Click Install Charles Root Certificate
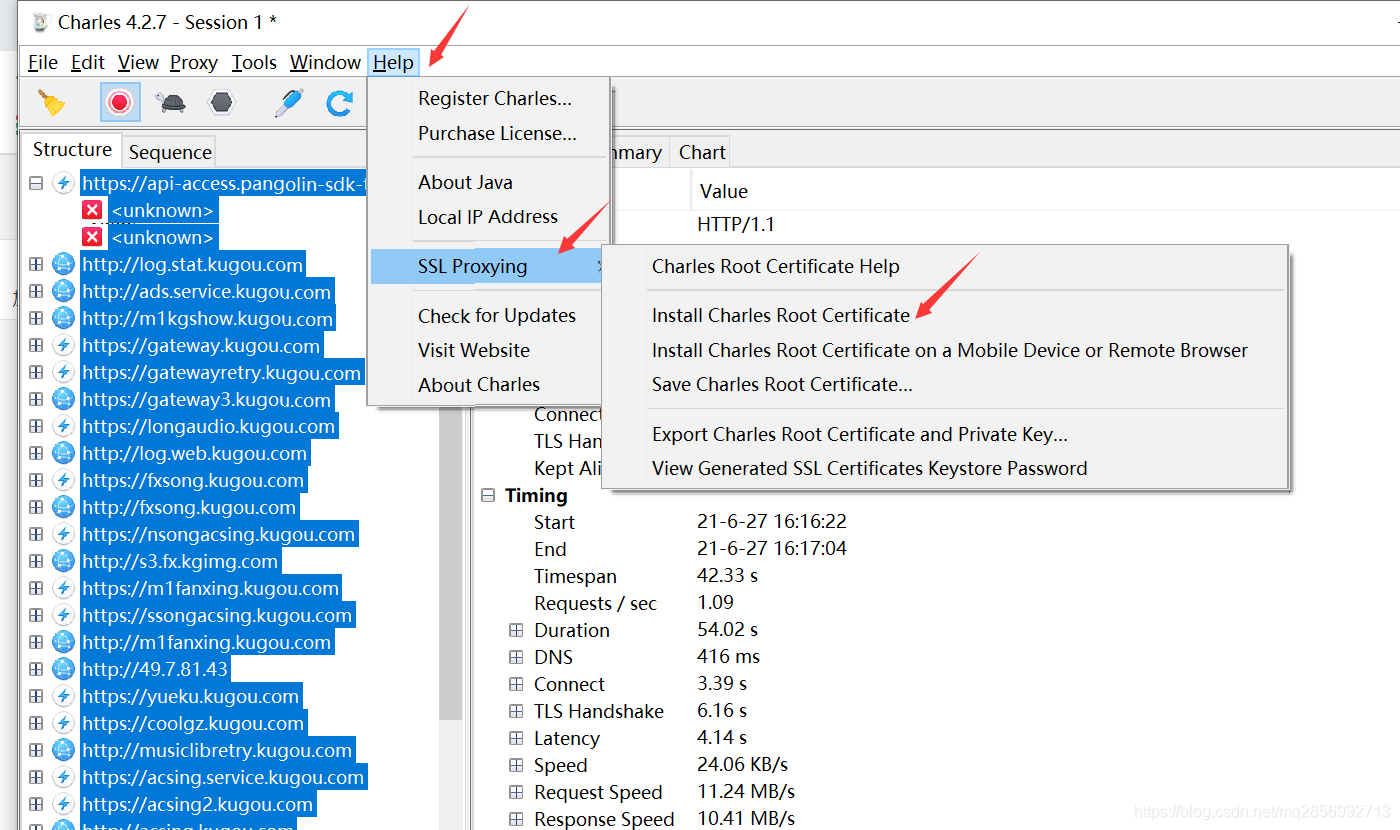This screenshot has height=830, width=1400. point(781,315)
